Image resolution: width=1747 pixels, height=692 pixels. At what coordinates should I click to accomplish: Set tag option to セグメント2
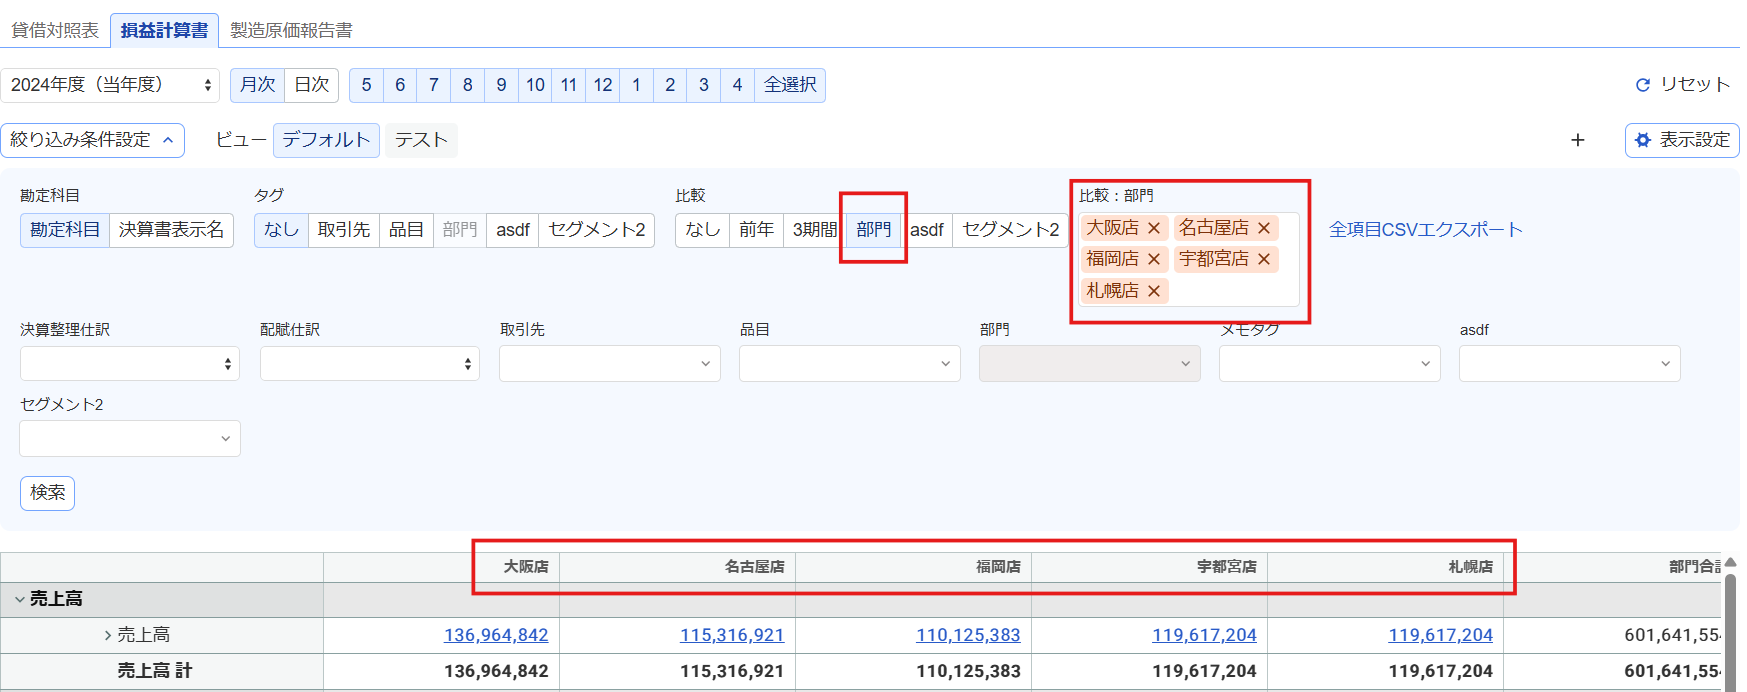coord(597,230)
